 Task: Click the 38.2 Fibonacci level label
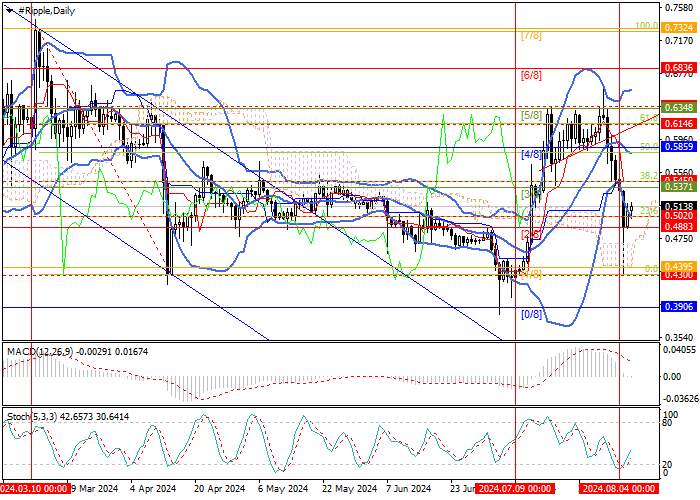649,175
